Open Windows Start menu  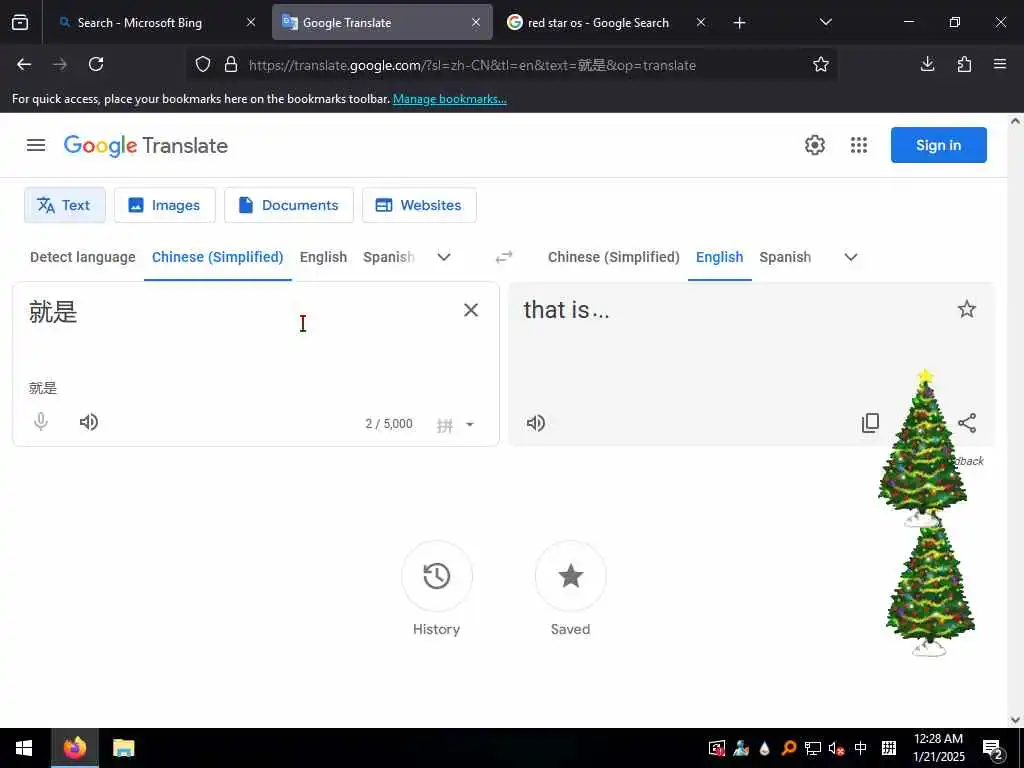pos(24,748)
